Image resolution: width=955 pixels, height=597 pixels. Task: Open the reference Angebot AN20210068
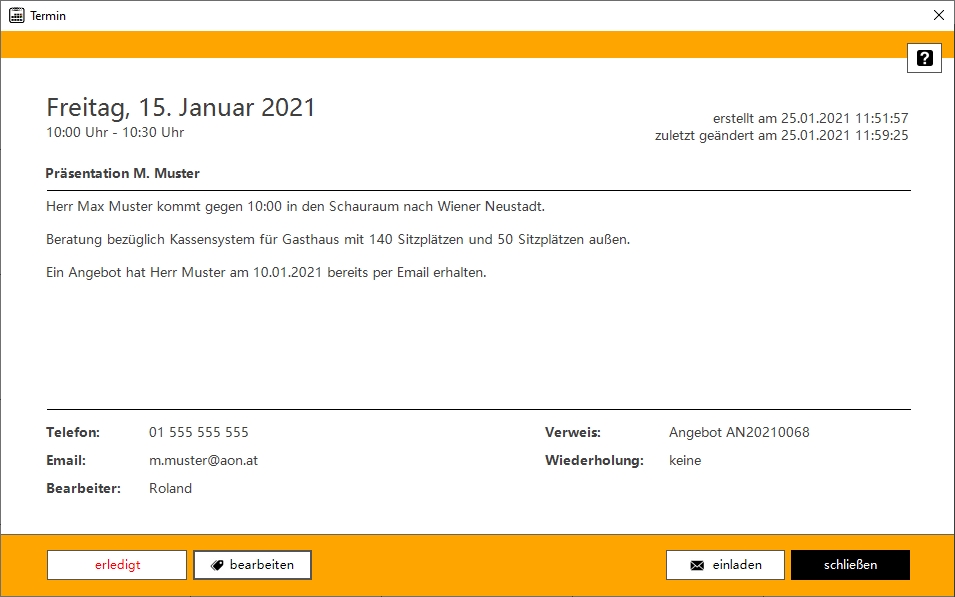[x=739, y=433]
